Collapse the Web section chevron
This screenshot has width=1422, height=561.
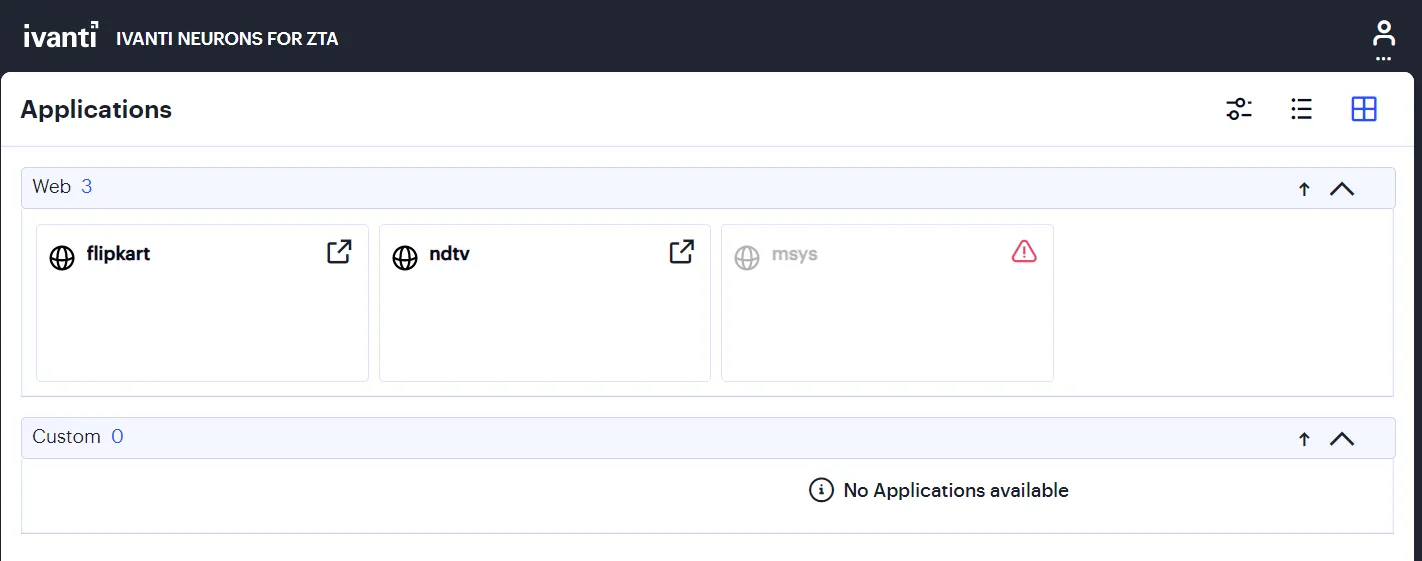pos(1342,188)
